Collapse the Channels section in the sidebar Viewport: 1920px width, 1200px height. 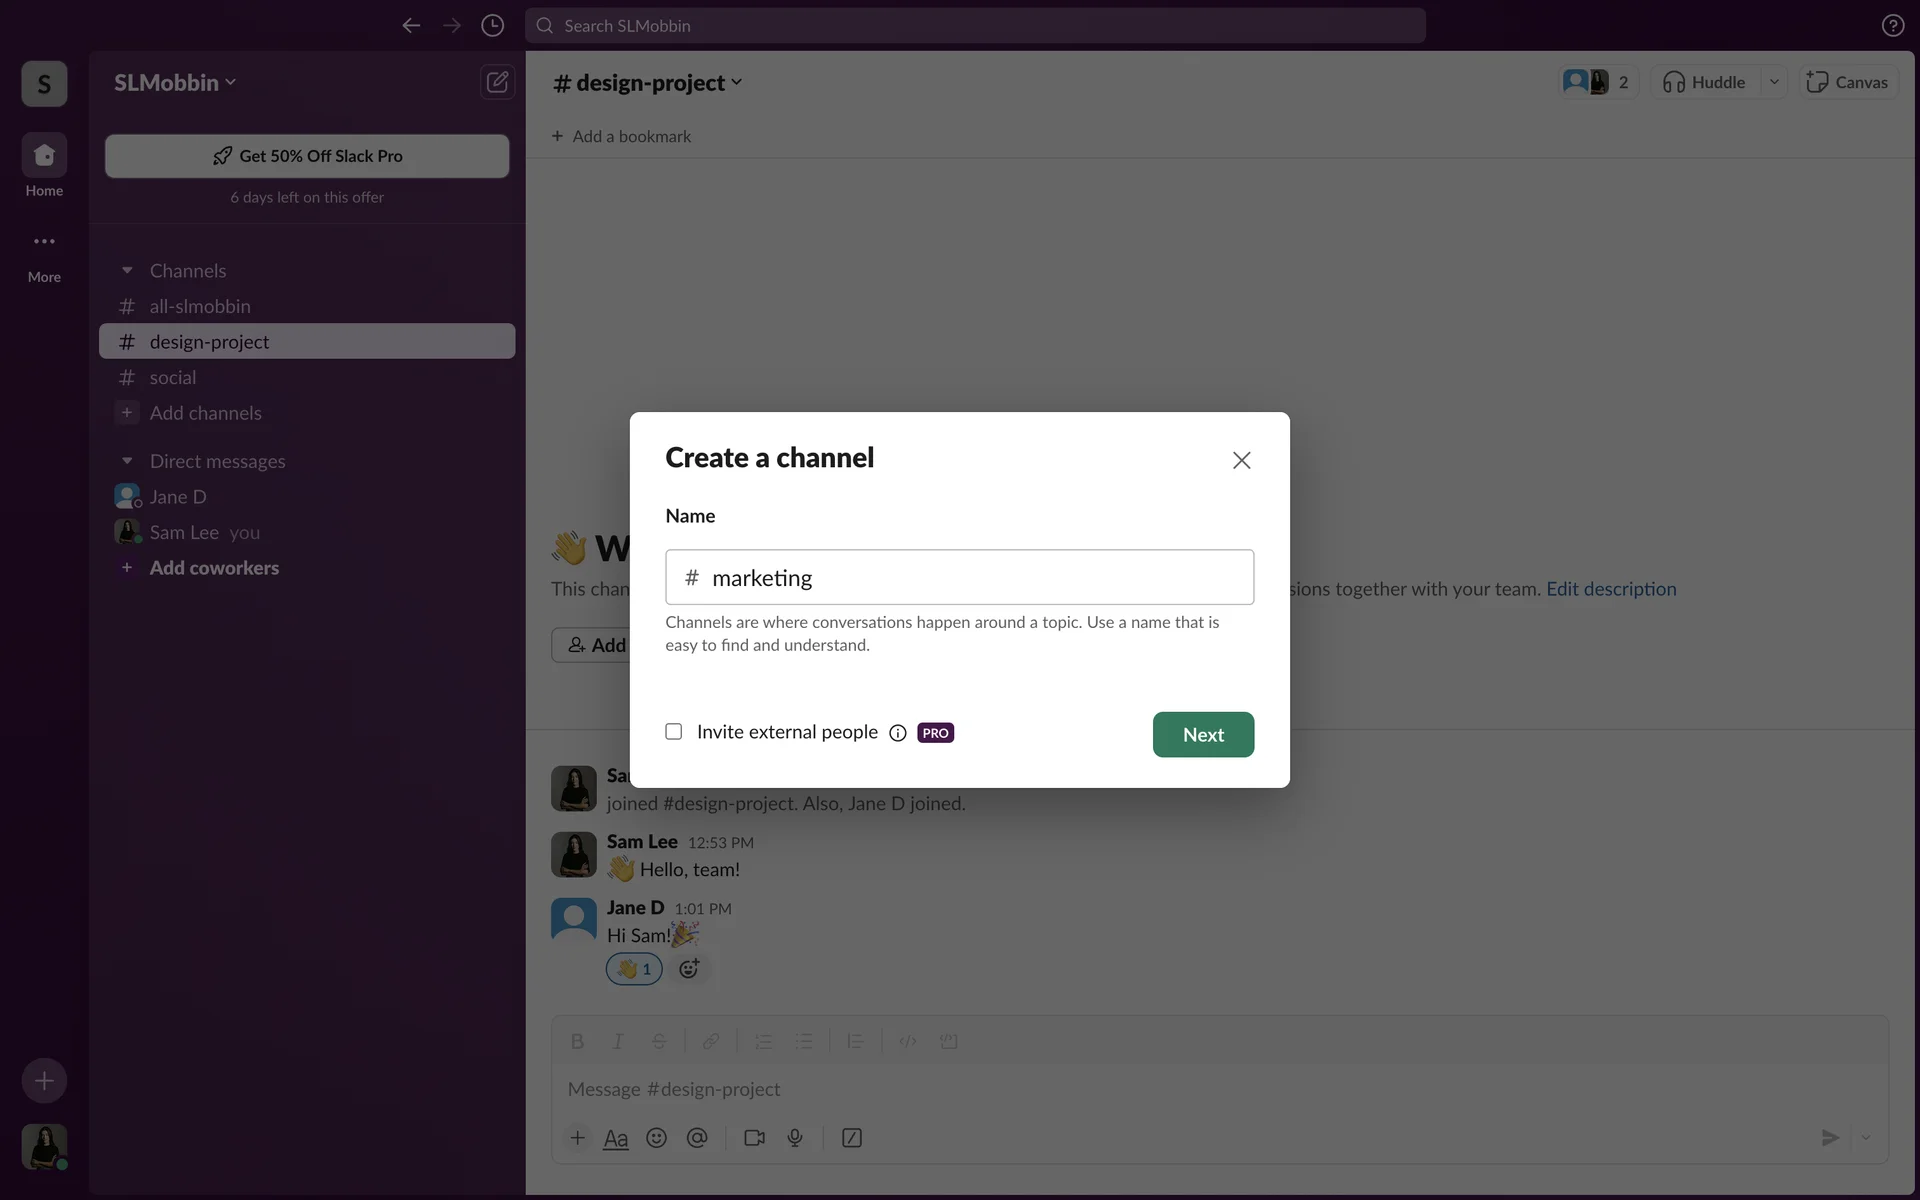coord(127,271)
